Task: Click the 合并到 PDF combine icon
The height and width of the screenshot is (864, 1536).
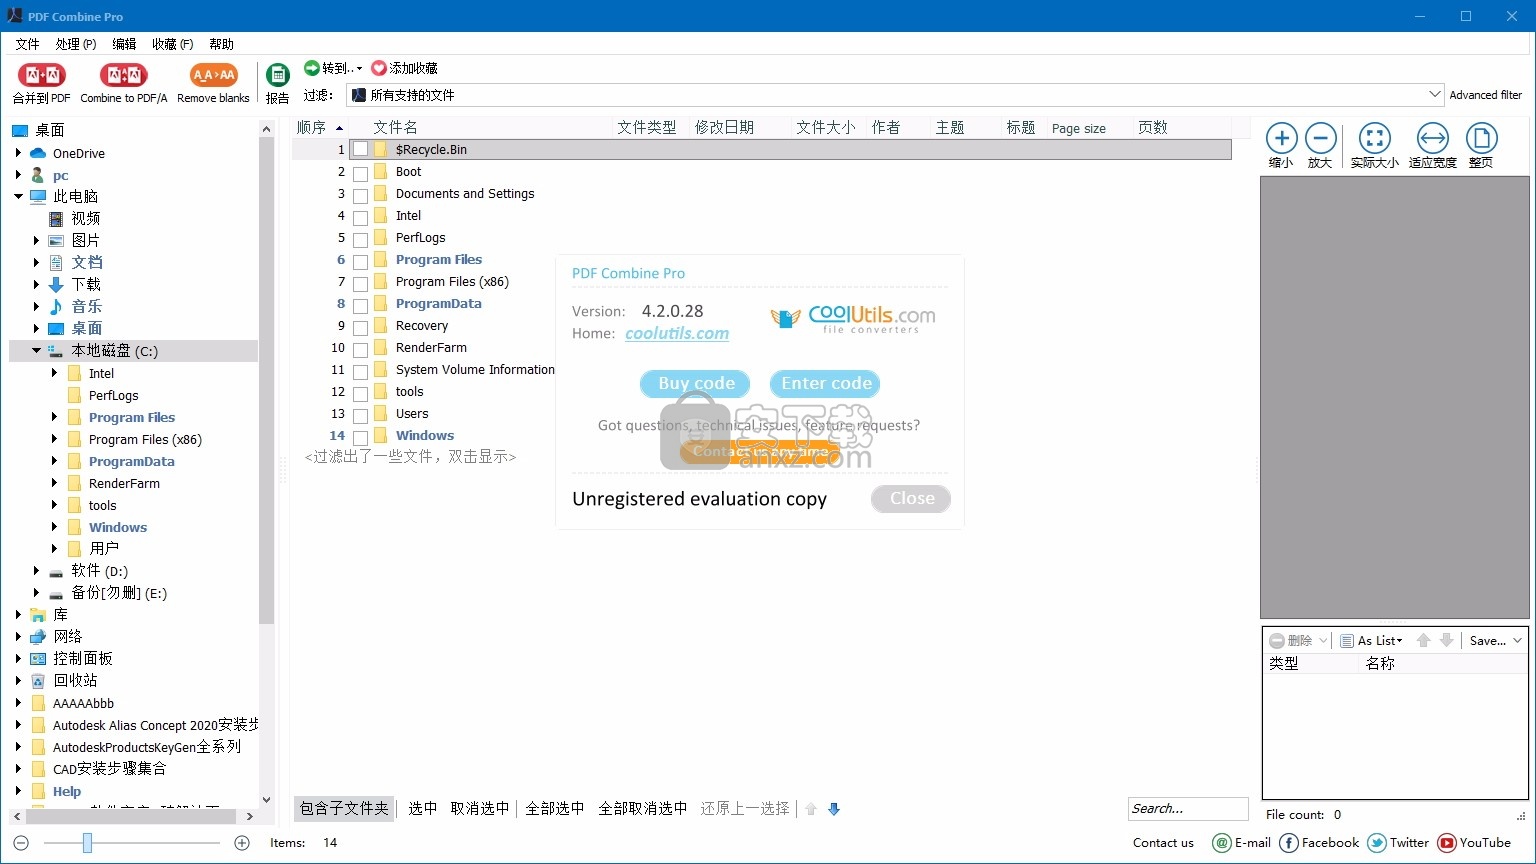Action: pyautogui.click(x=41, y=76)
